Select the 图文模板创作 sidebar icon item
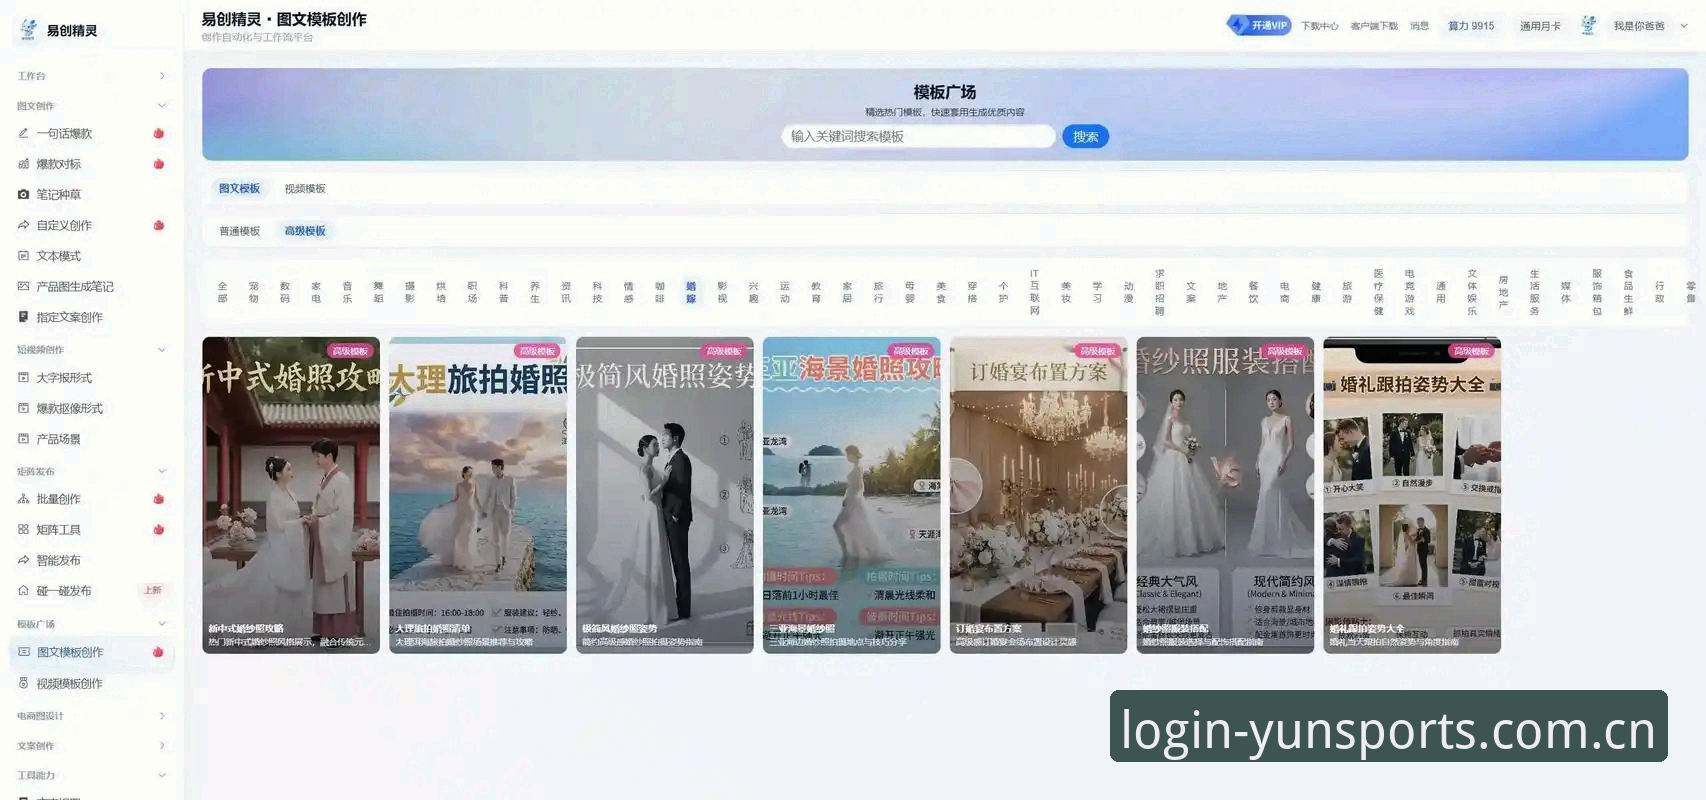The image size is (1706, 800). [23, 652]
